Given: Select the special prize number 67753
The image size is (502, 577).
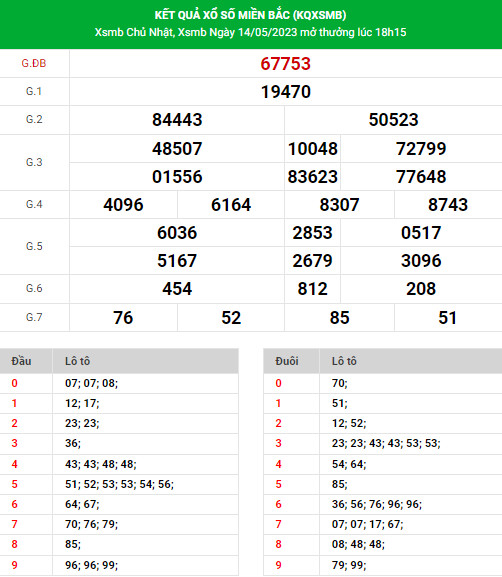Looking at the screenshot, I should pyautogui.click(x=286, y=64).
